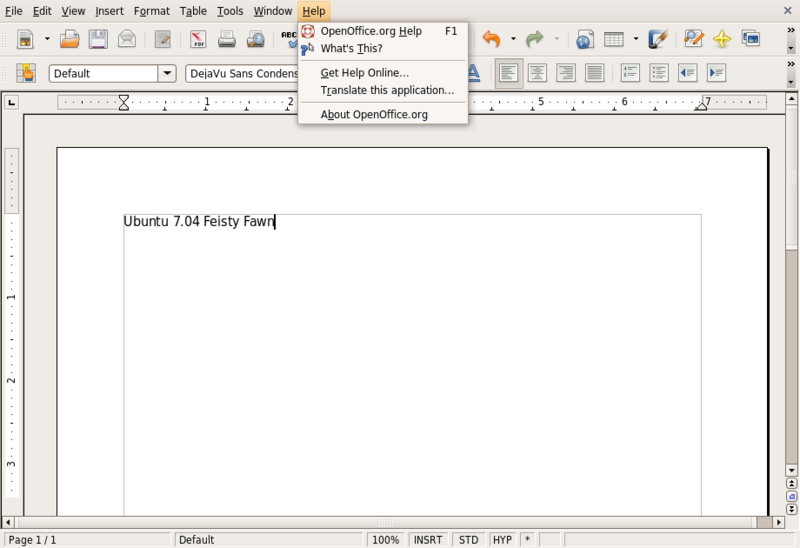800x548 pixels.
Task: Choose Translate this application... entry
Action: point(383,90)
